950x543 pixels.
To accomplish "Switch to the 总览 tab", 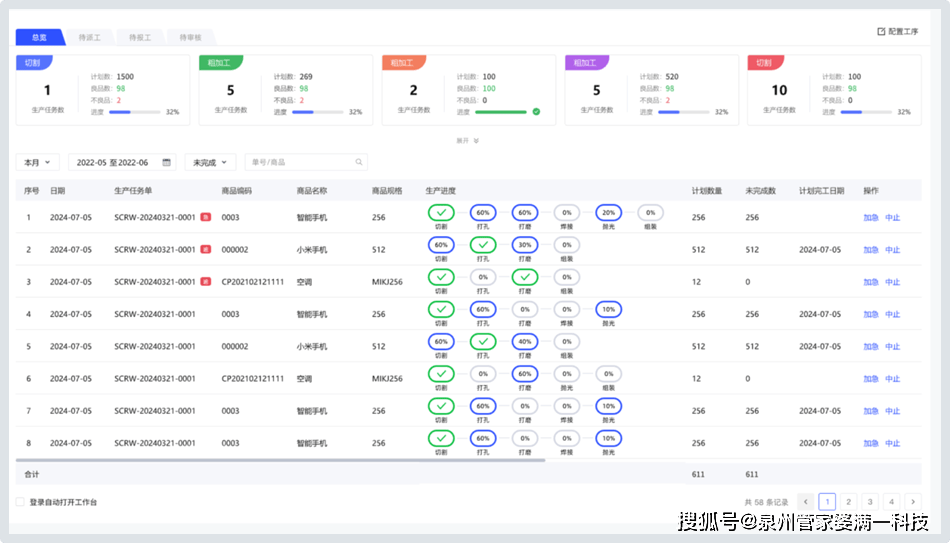I will [x=39, y=38].
